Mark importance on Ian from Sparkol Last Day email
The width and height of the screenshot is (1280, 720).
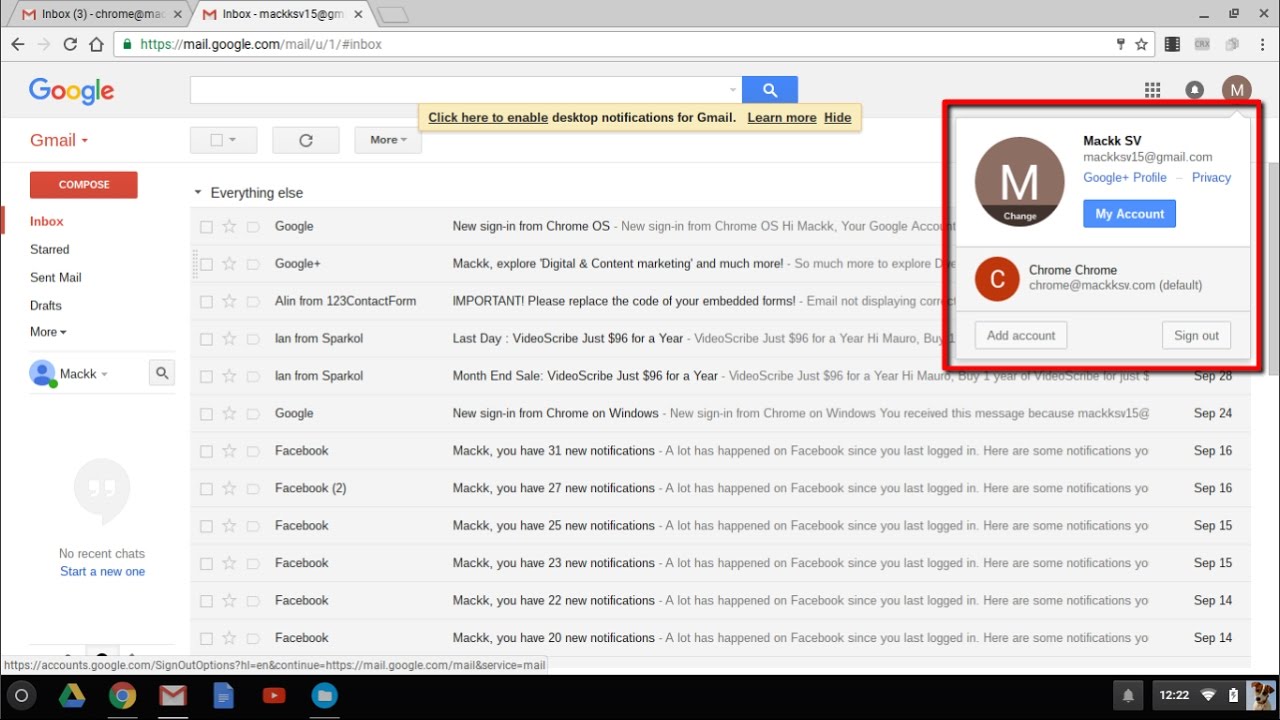(x=253, y=339)
